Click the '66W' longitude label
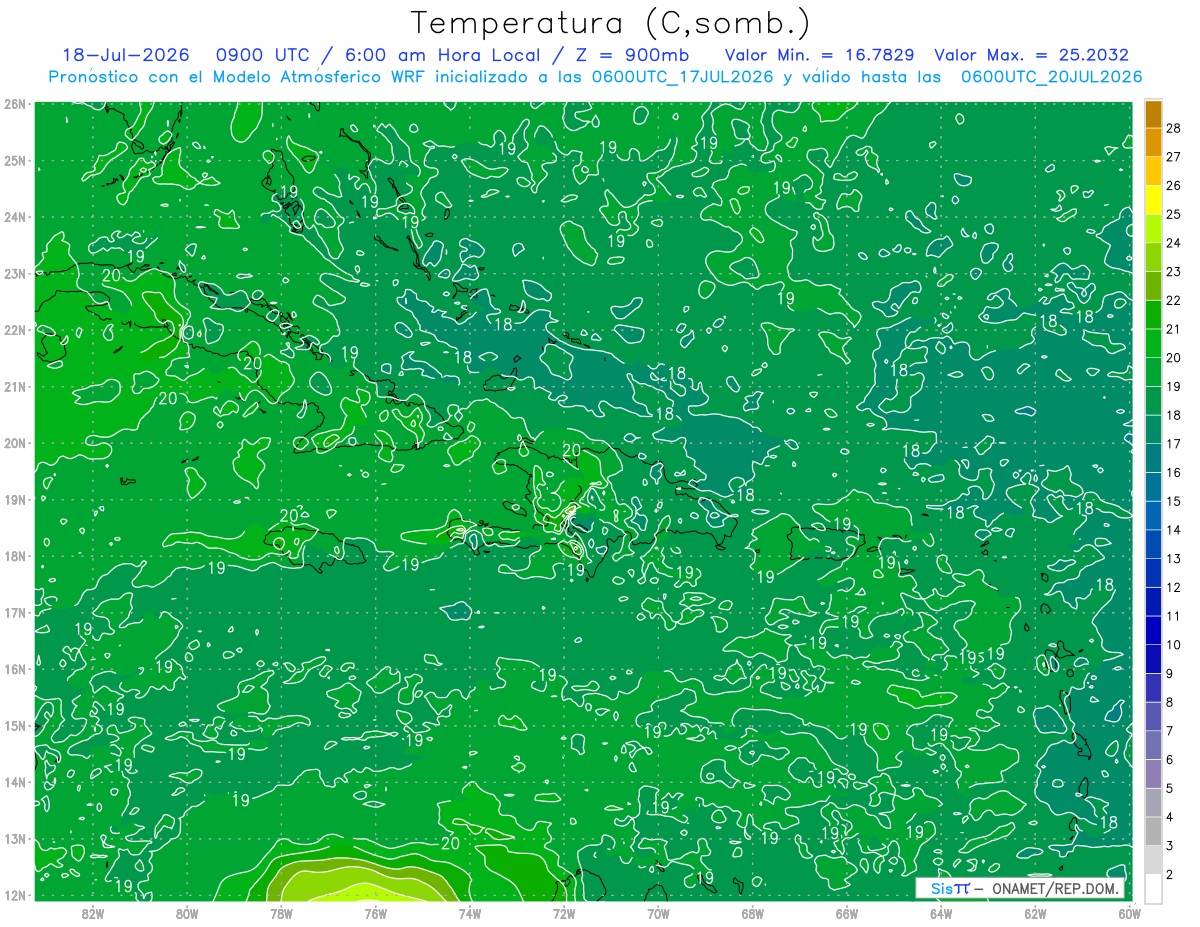 [x=847, y=914]
